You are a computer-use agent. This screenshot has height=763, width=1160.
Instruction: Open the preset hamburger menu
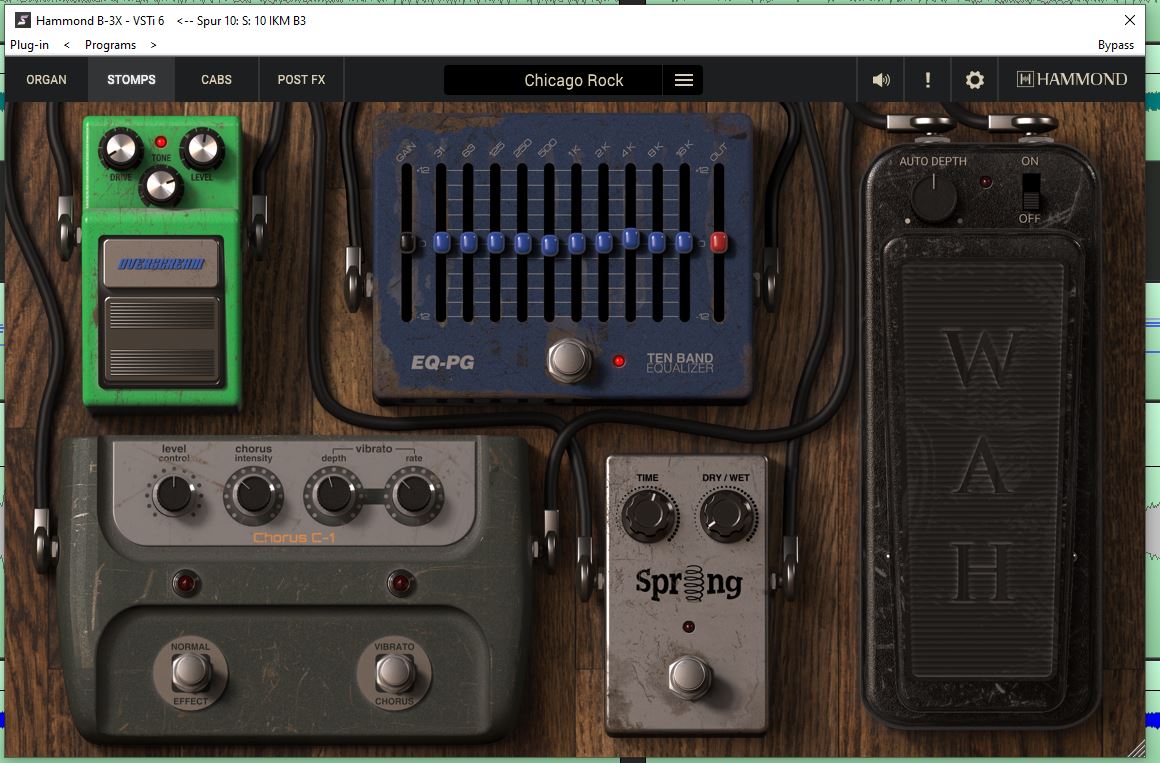[x=684, y=80]
